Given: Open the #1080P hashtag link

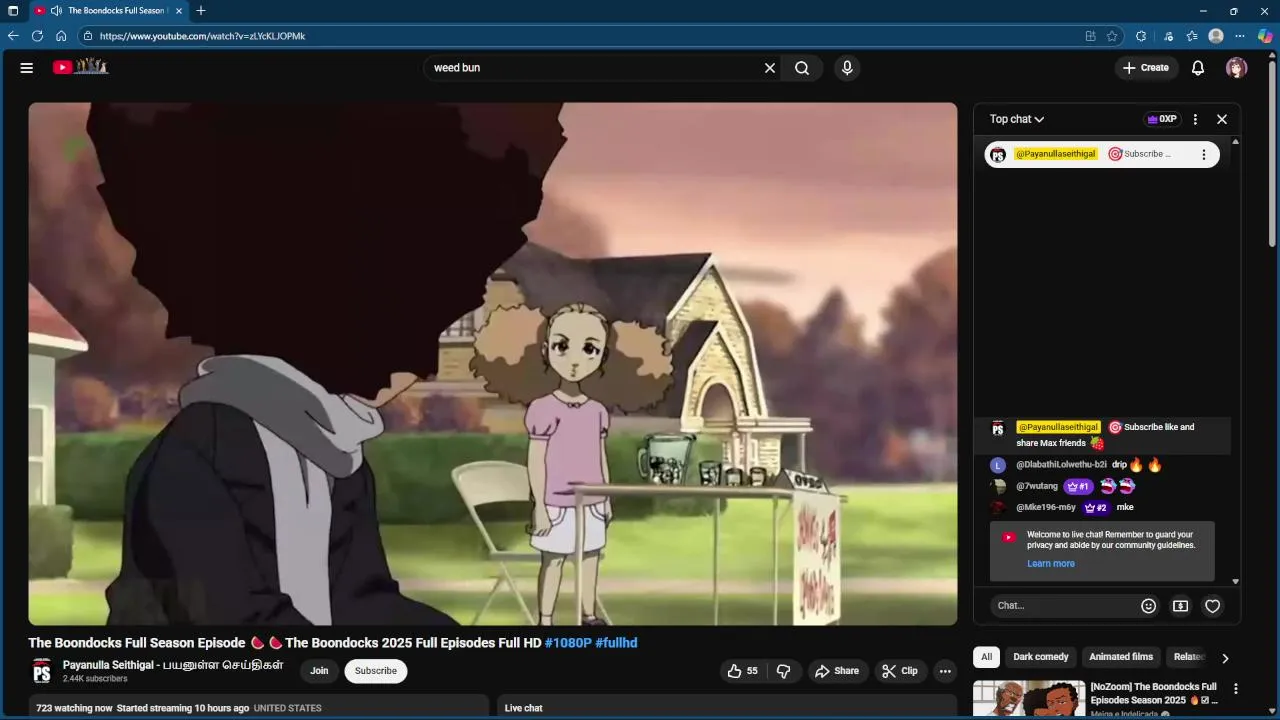Looking at the screenshot, I should [568, 643].
